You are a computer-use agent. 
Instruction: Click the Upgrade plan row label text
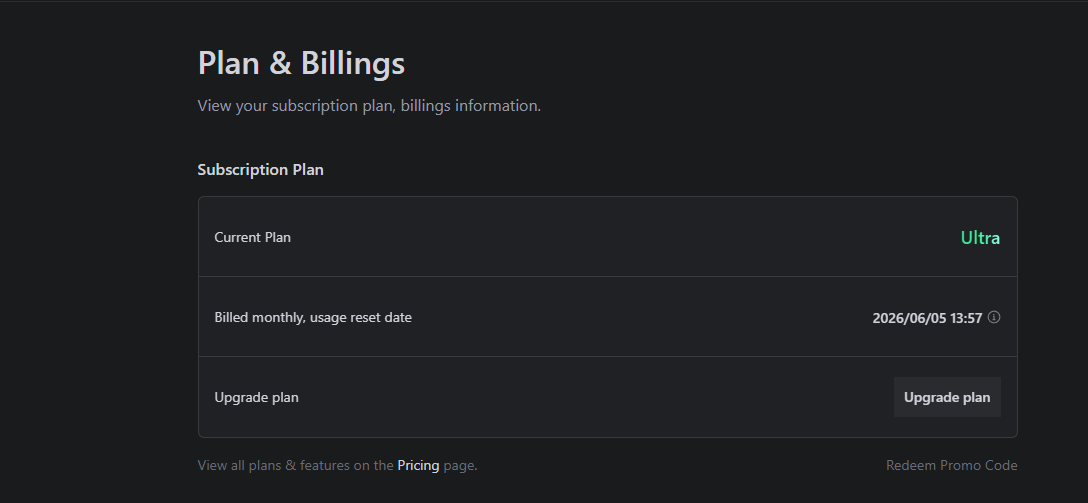point(256,398)
